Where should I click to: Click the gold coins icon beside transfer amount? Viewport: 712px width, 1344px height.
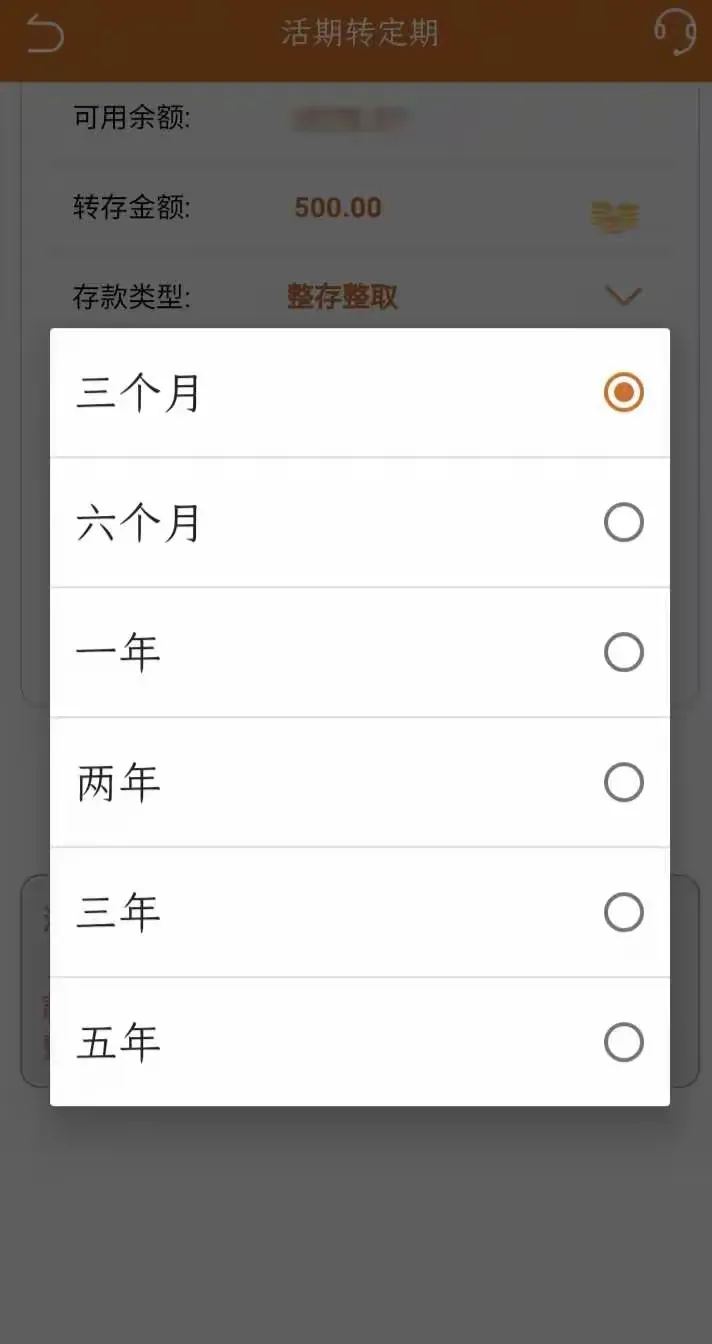pos(617,212)
